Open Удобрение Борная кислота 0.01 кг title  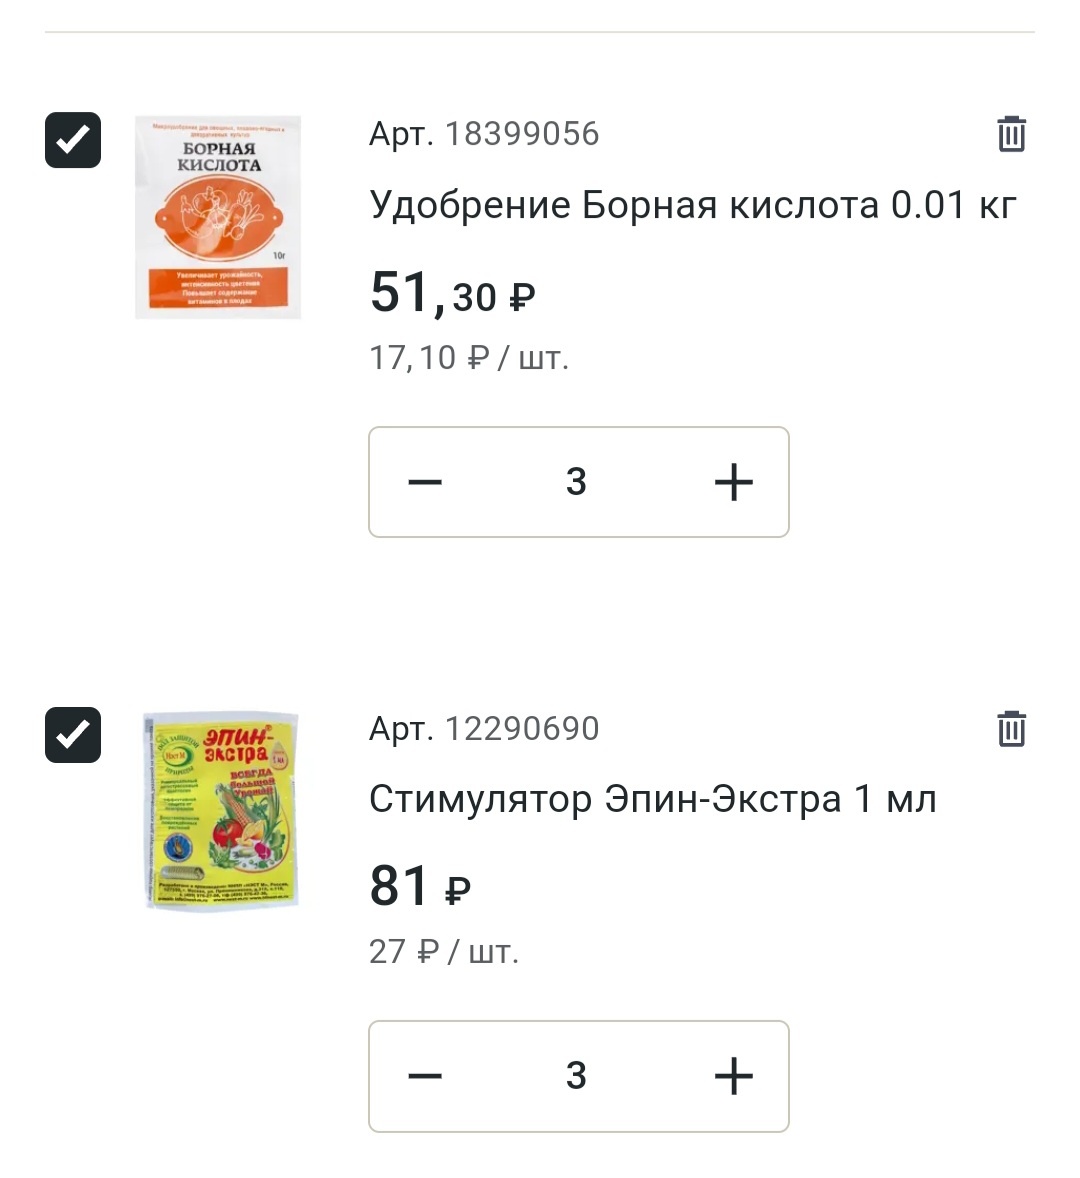click(693, 205)
